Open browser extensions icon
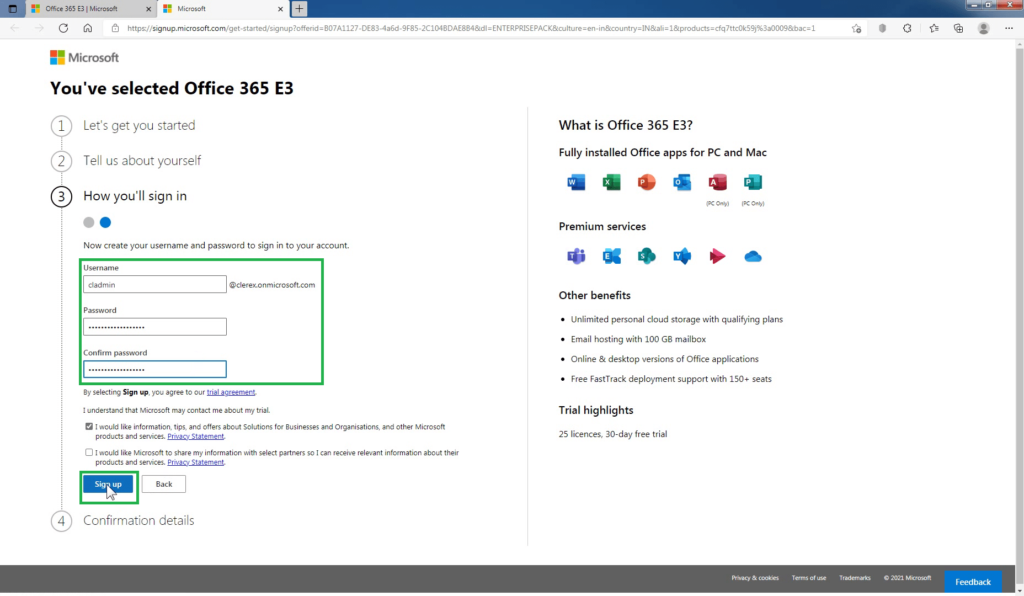The height and width of the screenshot is (596, 1024). point(907,28)
